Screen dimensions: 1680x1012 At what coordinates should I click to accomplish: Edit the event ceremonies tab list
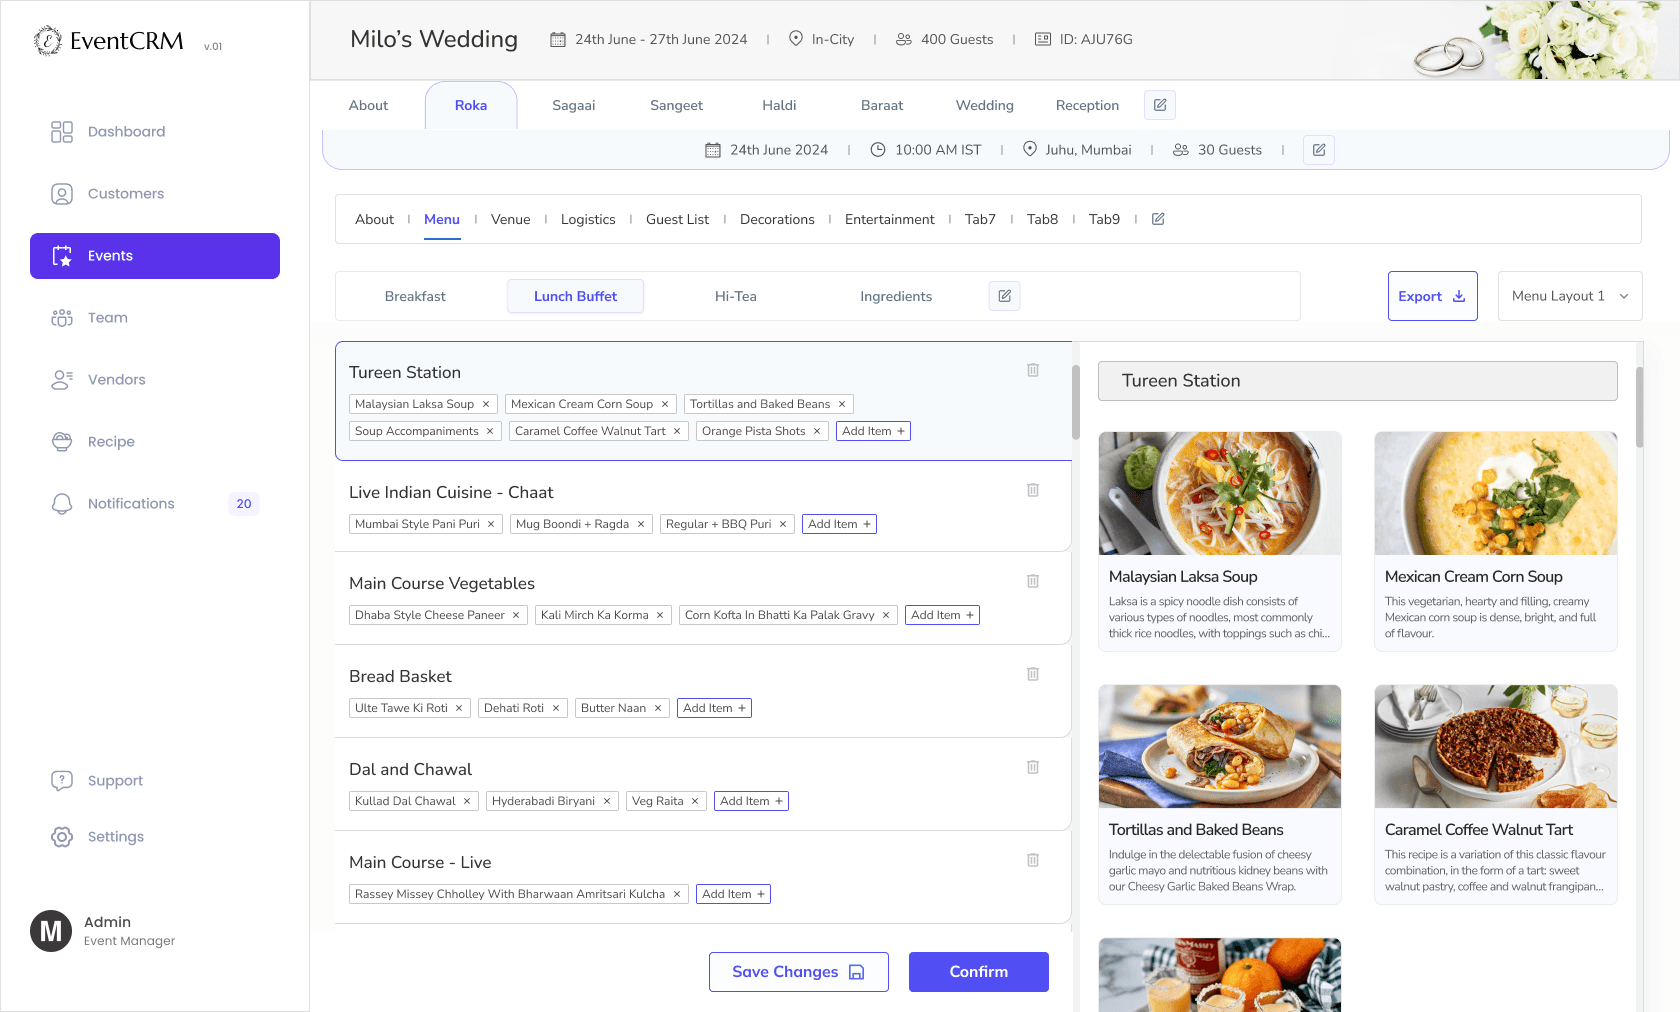[x=1160, y=105]
